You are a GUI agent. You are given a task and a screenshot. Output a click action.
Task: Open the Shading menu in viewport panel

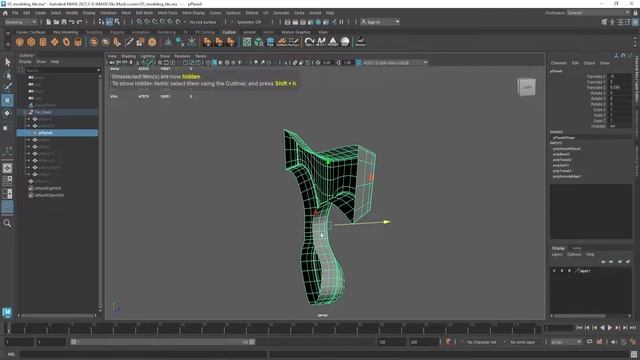(129, 56)
